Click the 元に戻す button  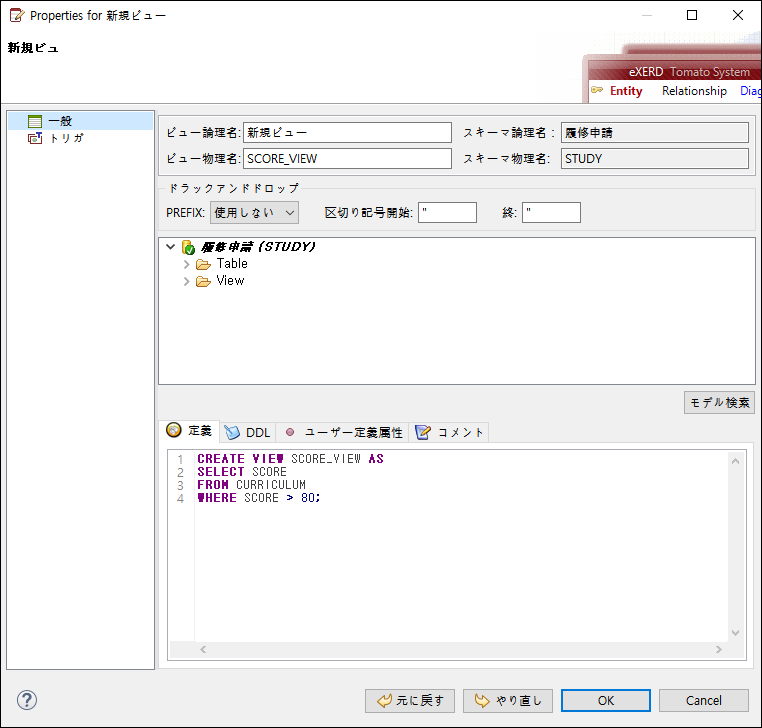pyautogui.click(x=410, y=701)
